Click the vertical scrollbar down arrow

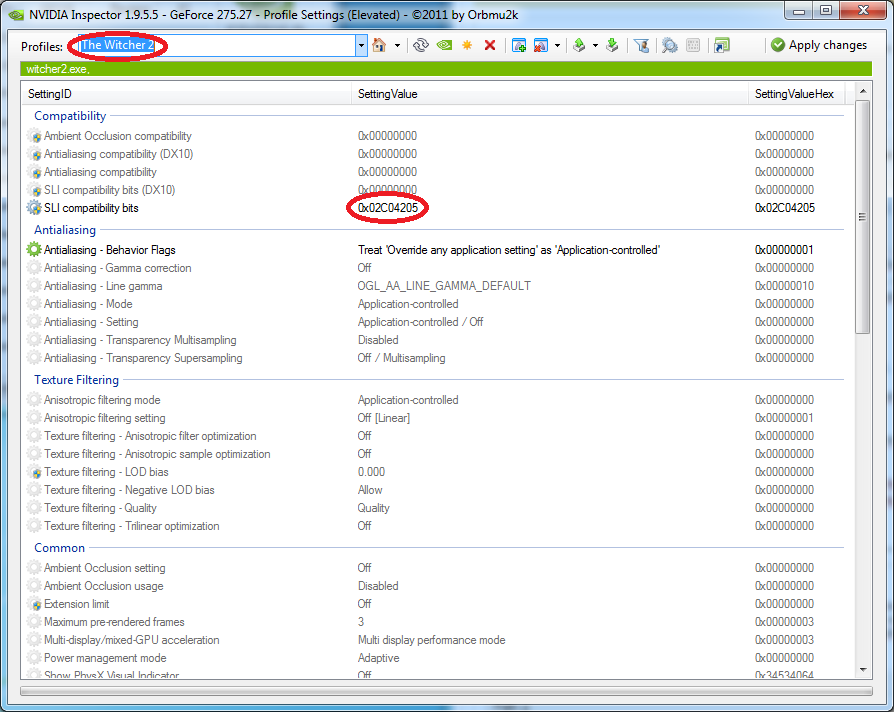pos(863,672)
